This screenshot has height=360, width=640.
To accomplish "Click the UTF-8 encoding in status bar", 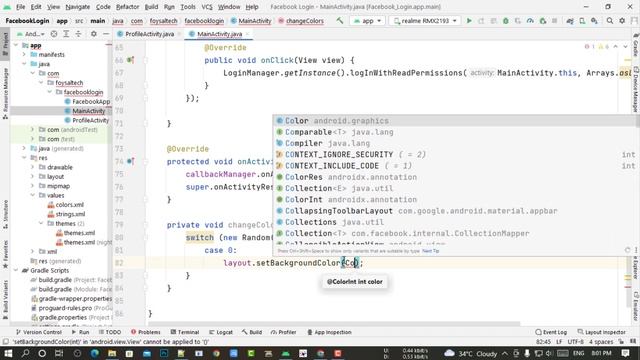I will click(x=576, y=342).
